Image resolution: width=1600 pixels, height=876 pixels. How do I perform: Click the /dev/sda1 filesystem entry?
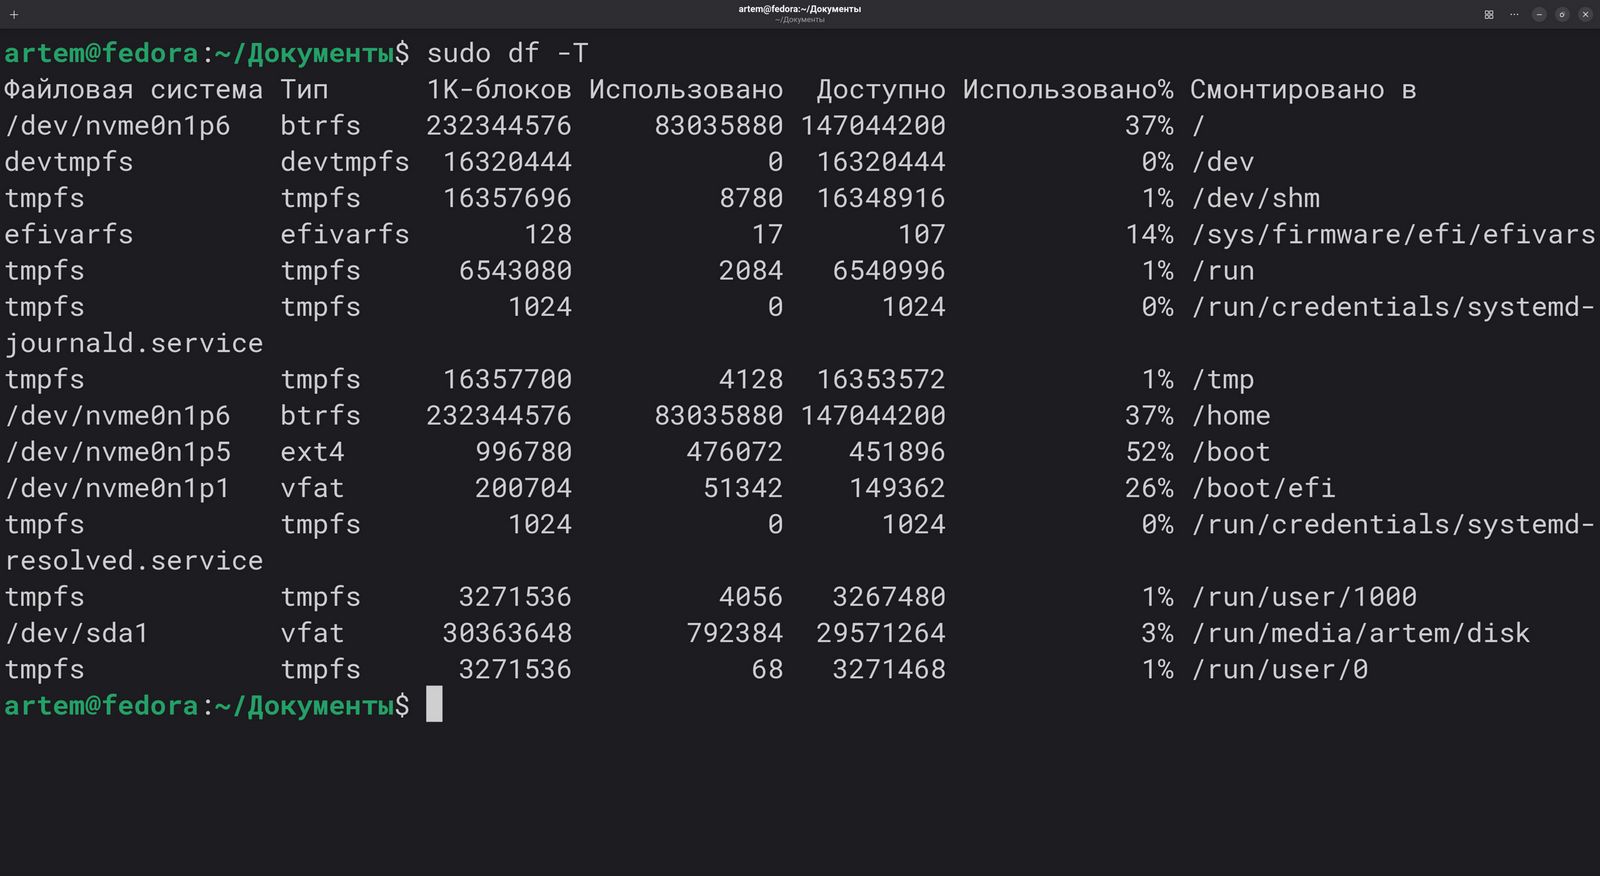coord(77,633)
